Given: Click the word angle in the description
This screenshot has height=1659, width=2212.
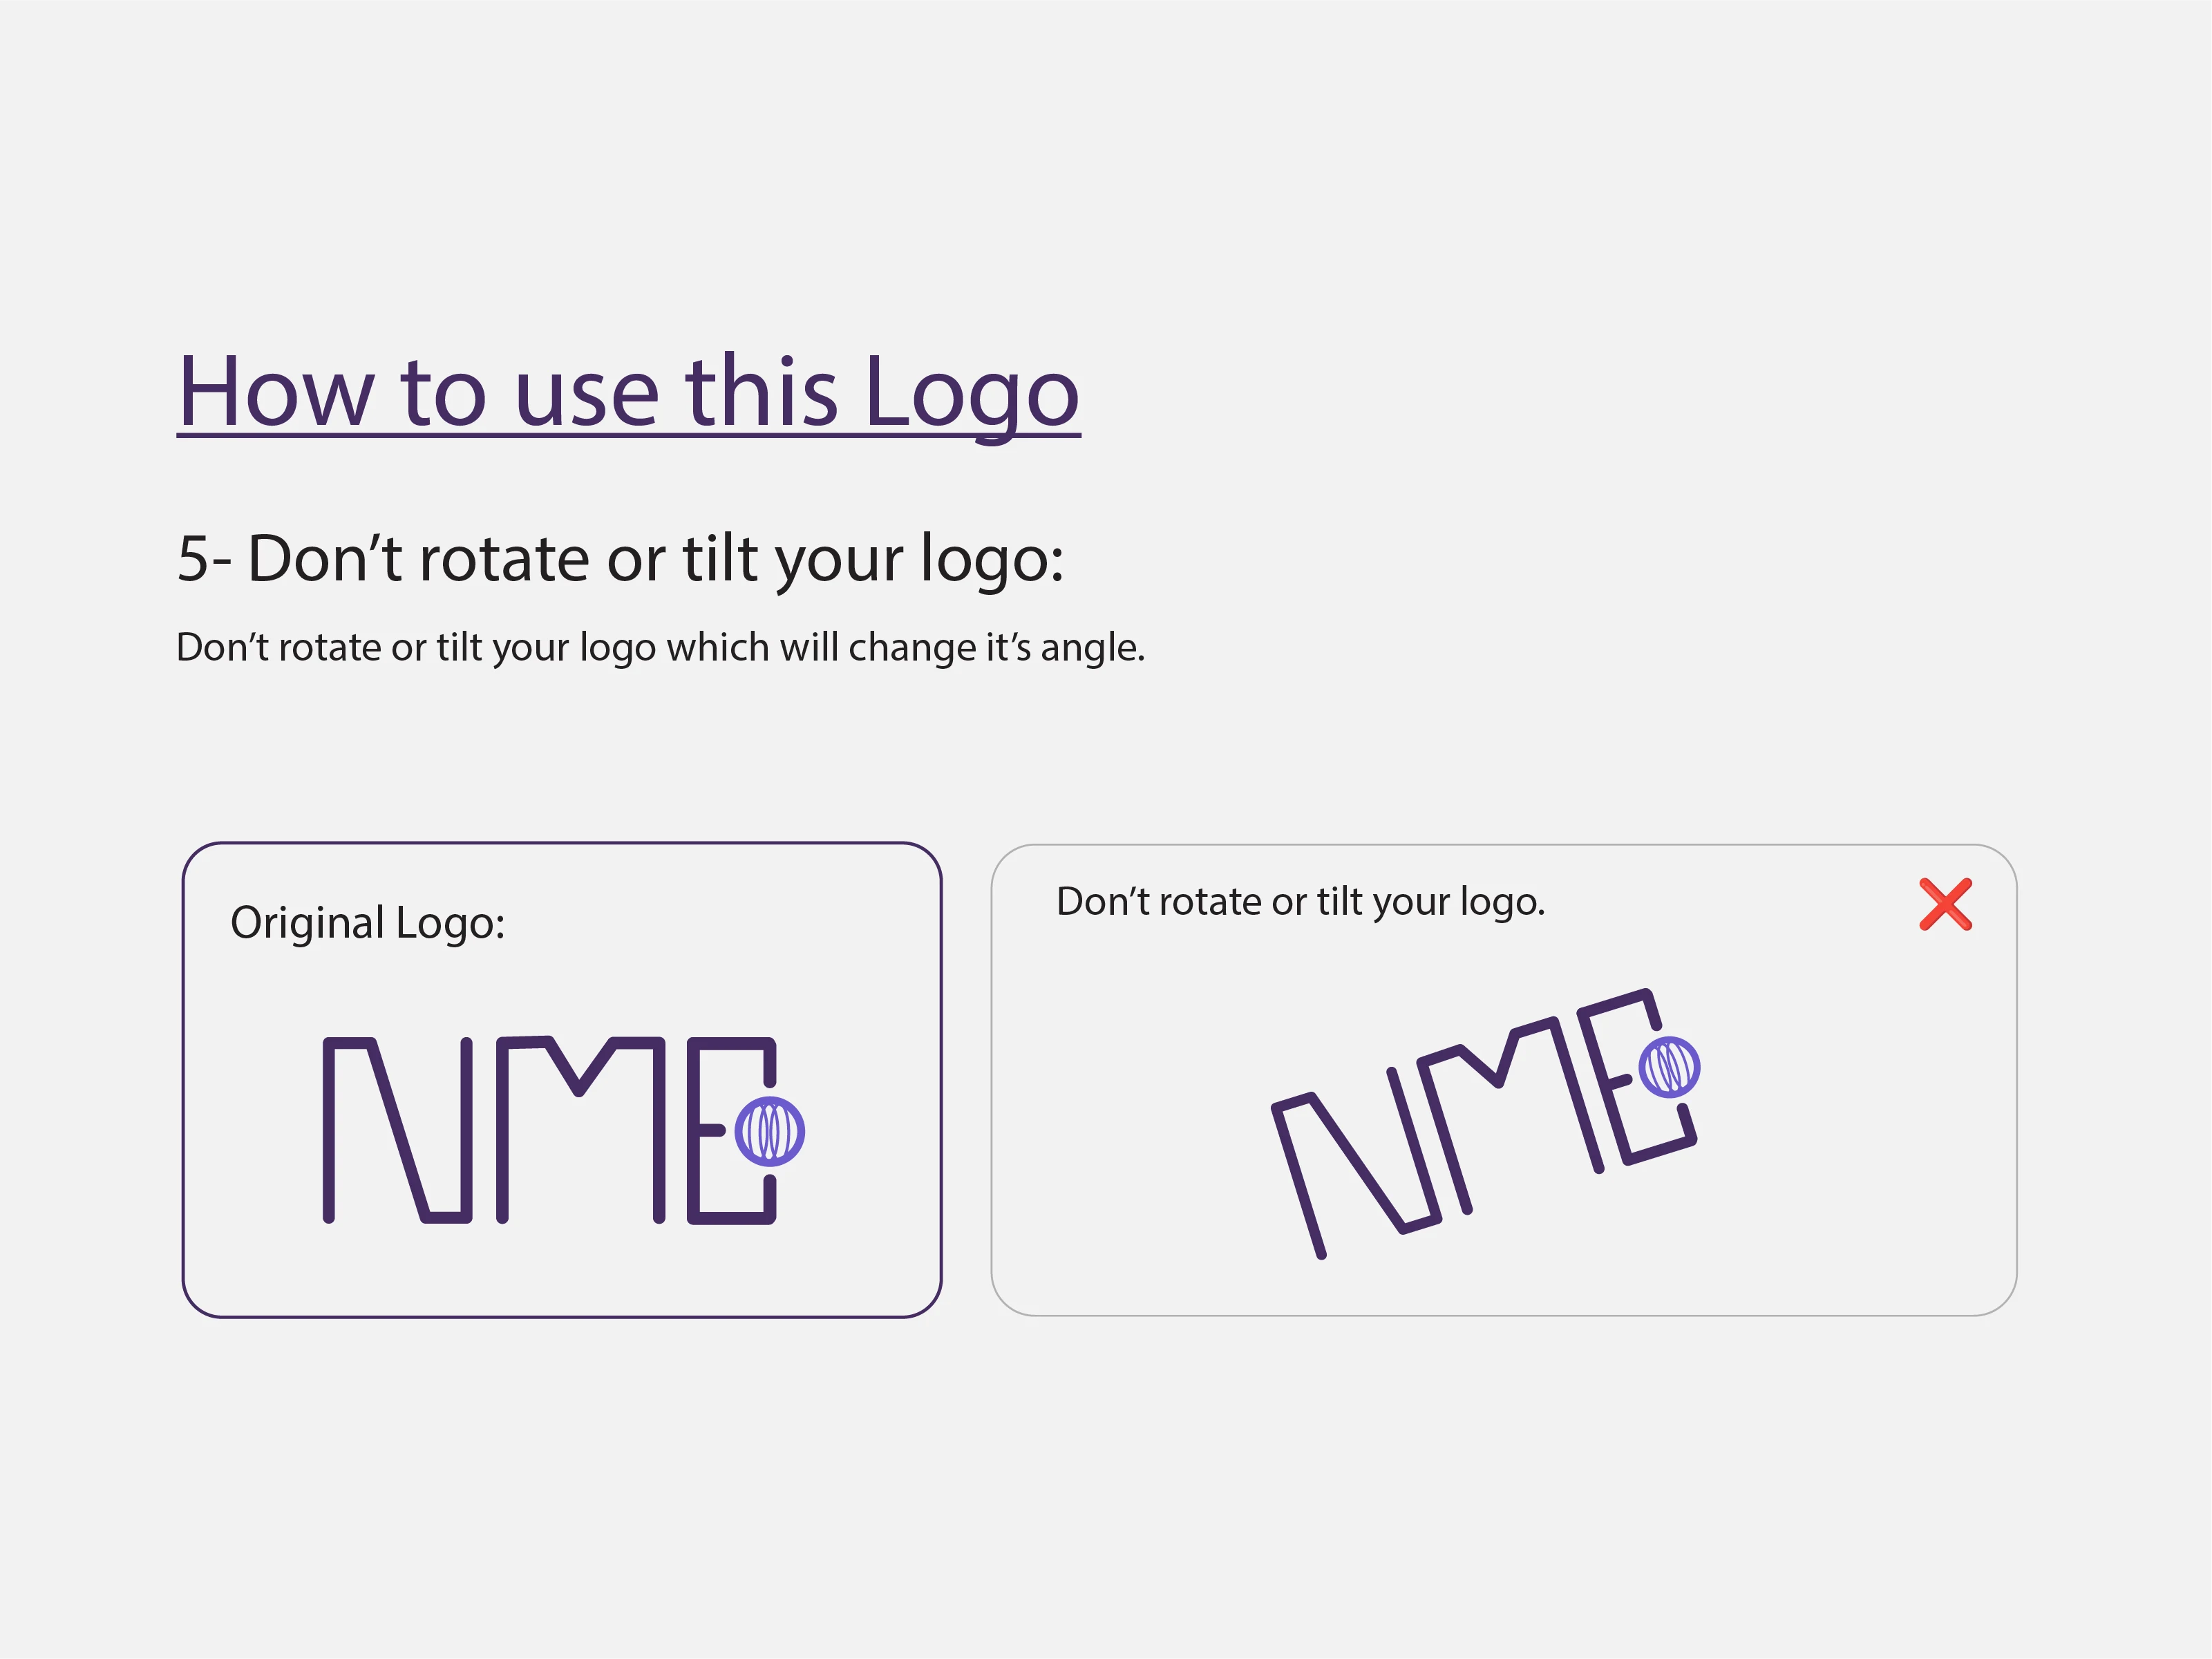Looking at the screenshot, I should click(x=1092, y=649).
